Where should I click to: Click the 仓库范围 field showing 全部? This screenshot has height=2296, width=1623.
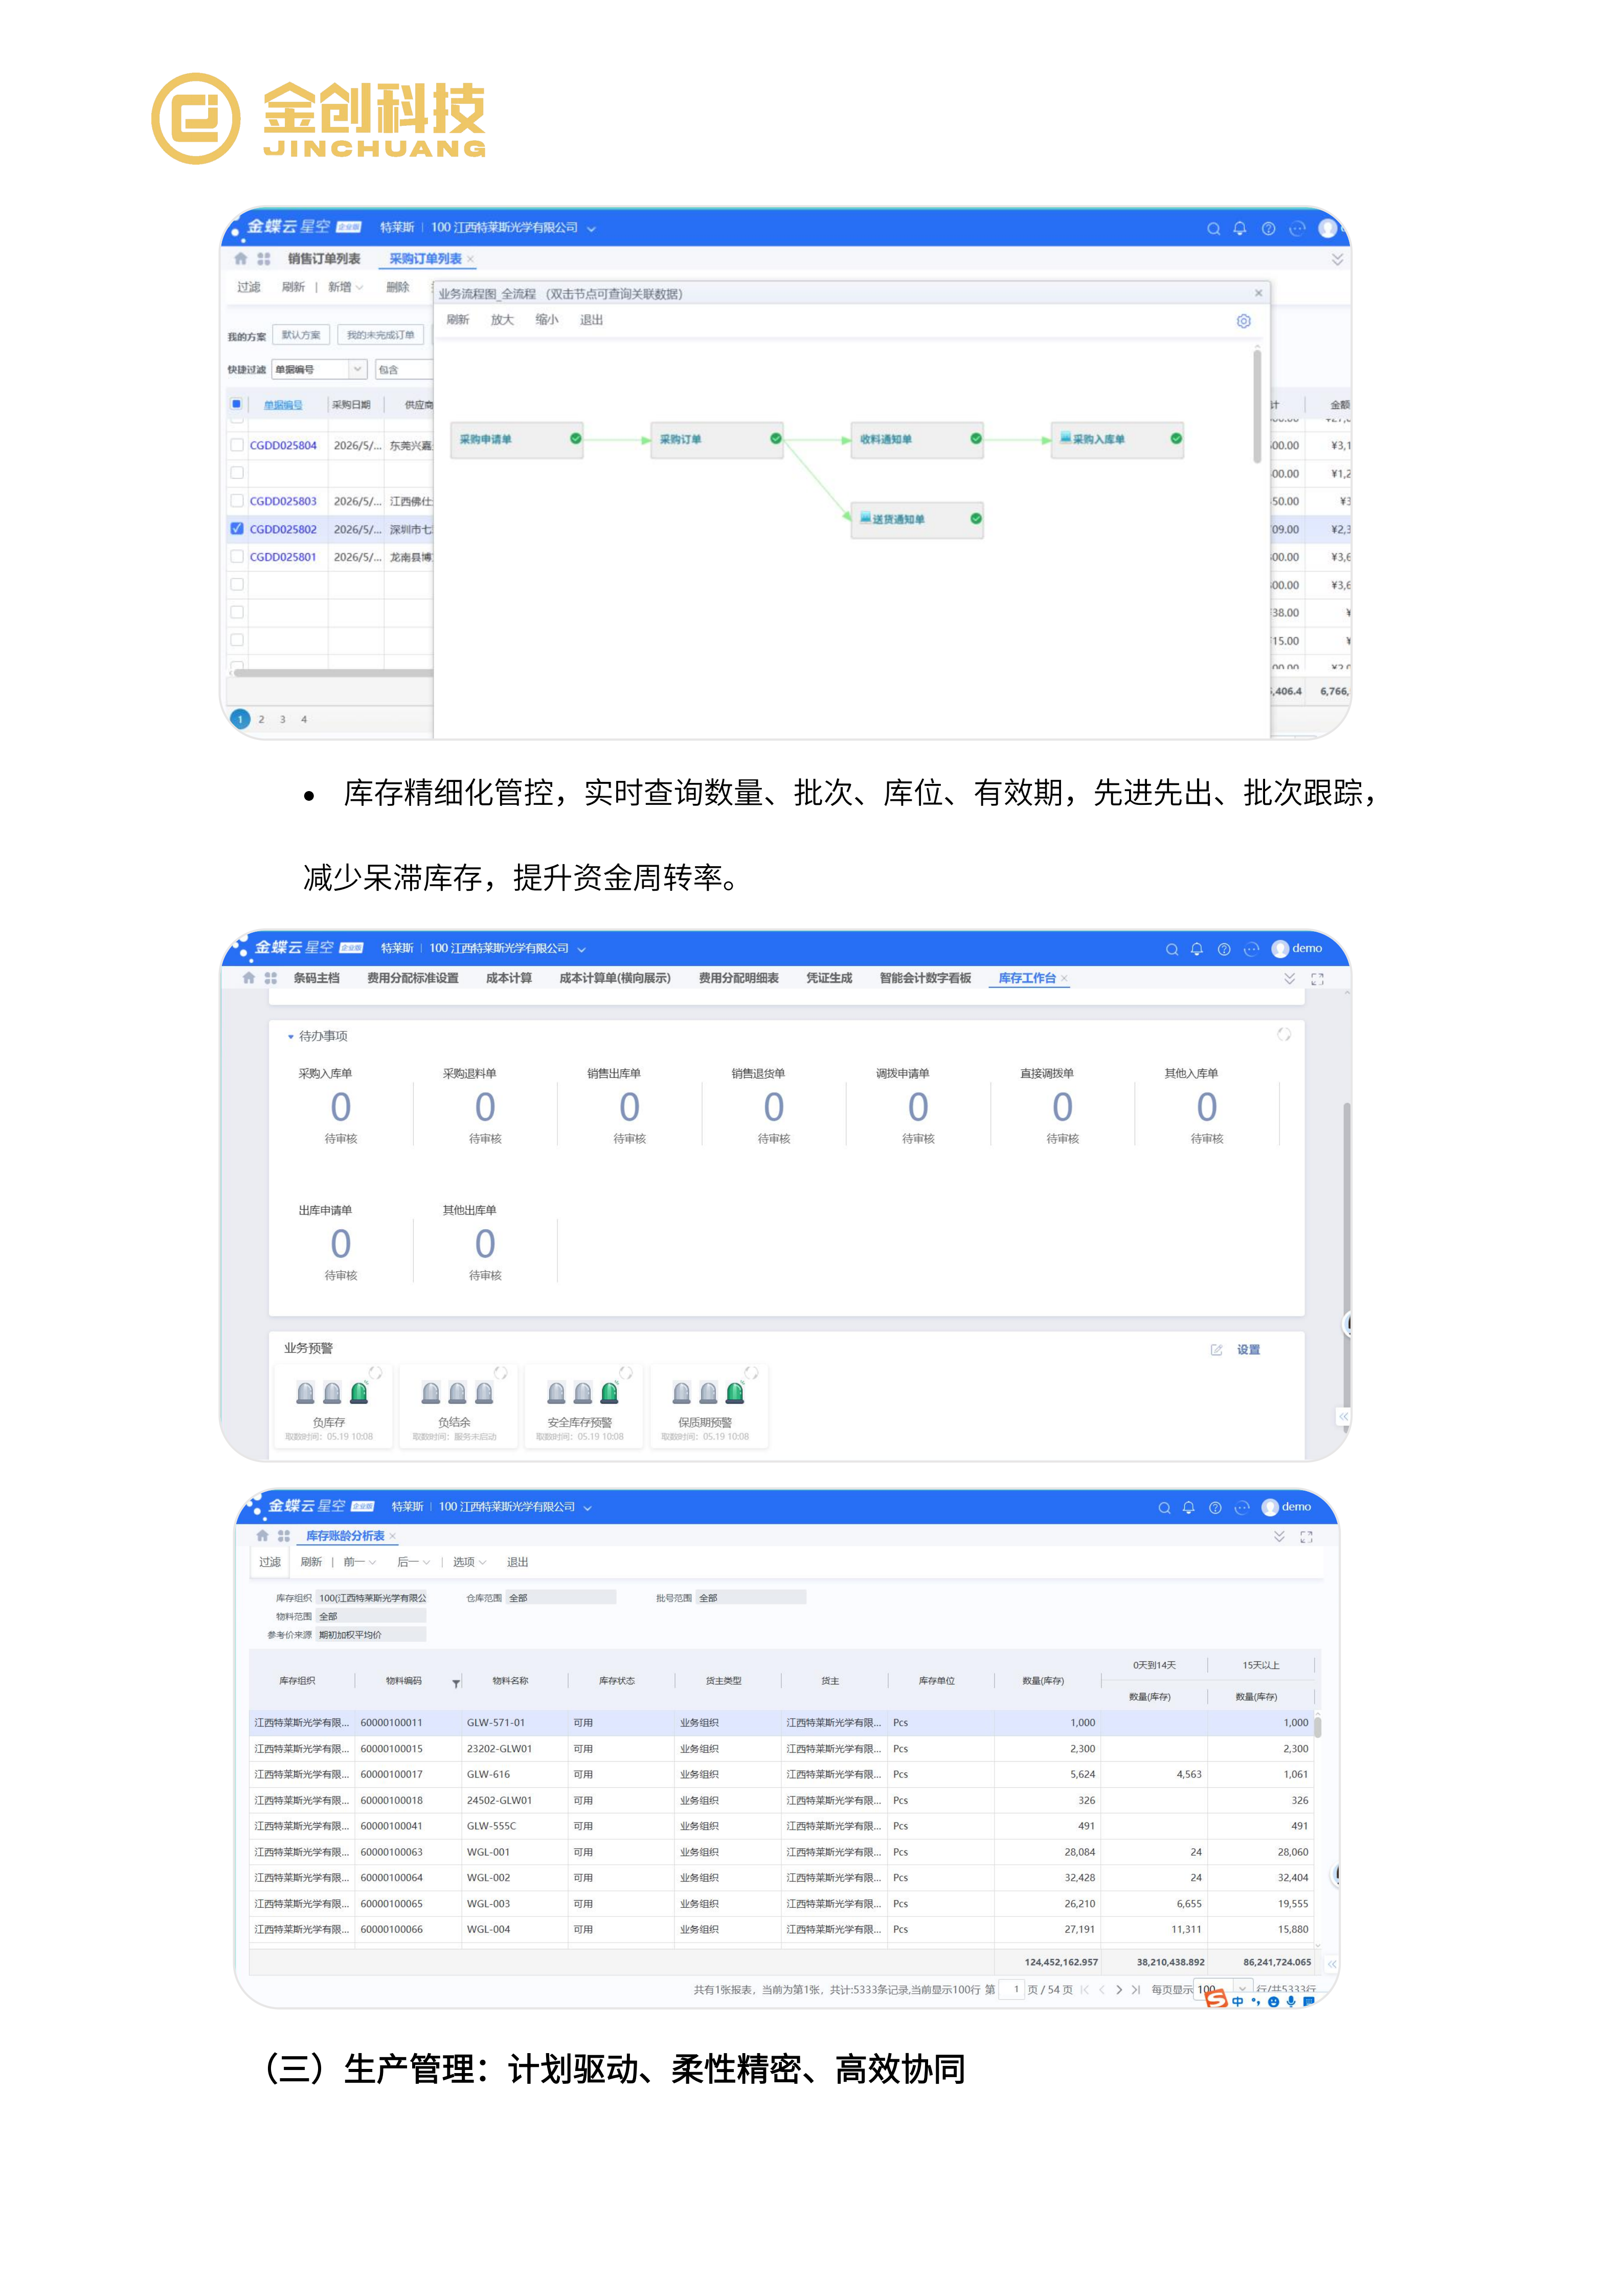point(561,1598)
